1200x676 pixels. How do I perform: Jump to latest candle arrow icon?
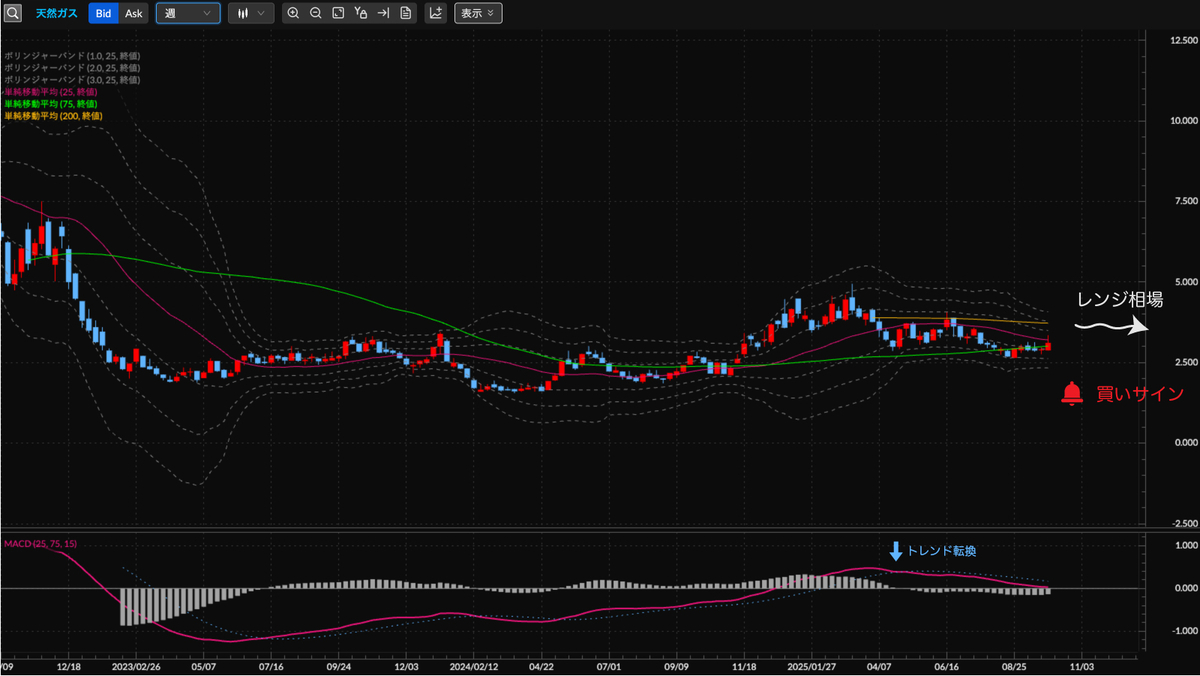(x=383, y=13)
